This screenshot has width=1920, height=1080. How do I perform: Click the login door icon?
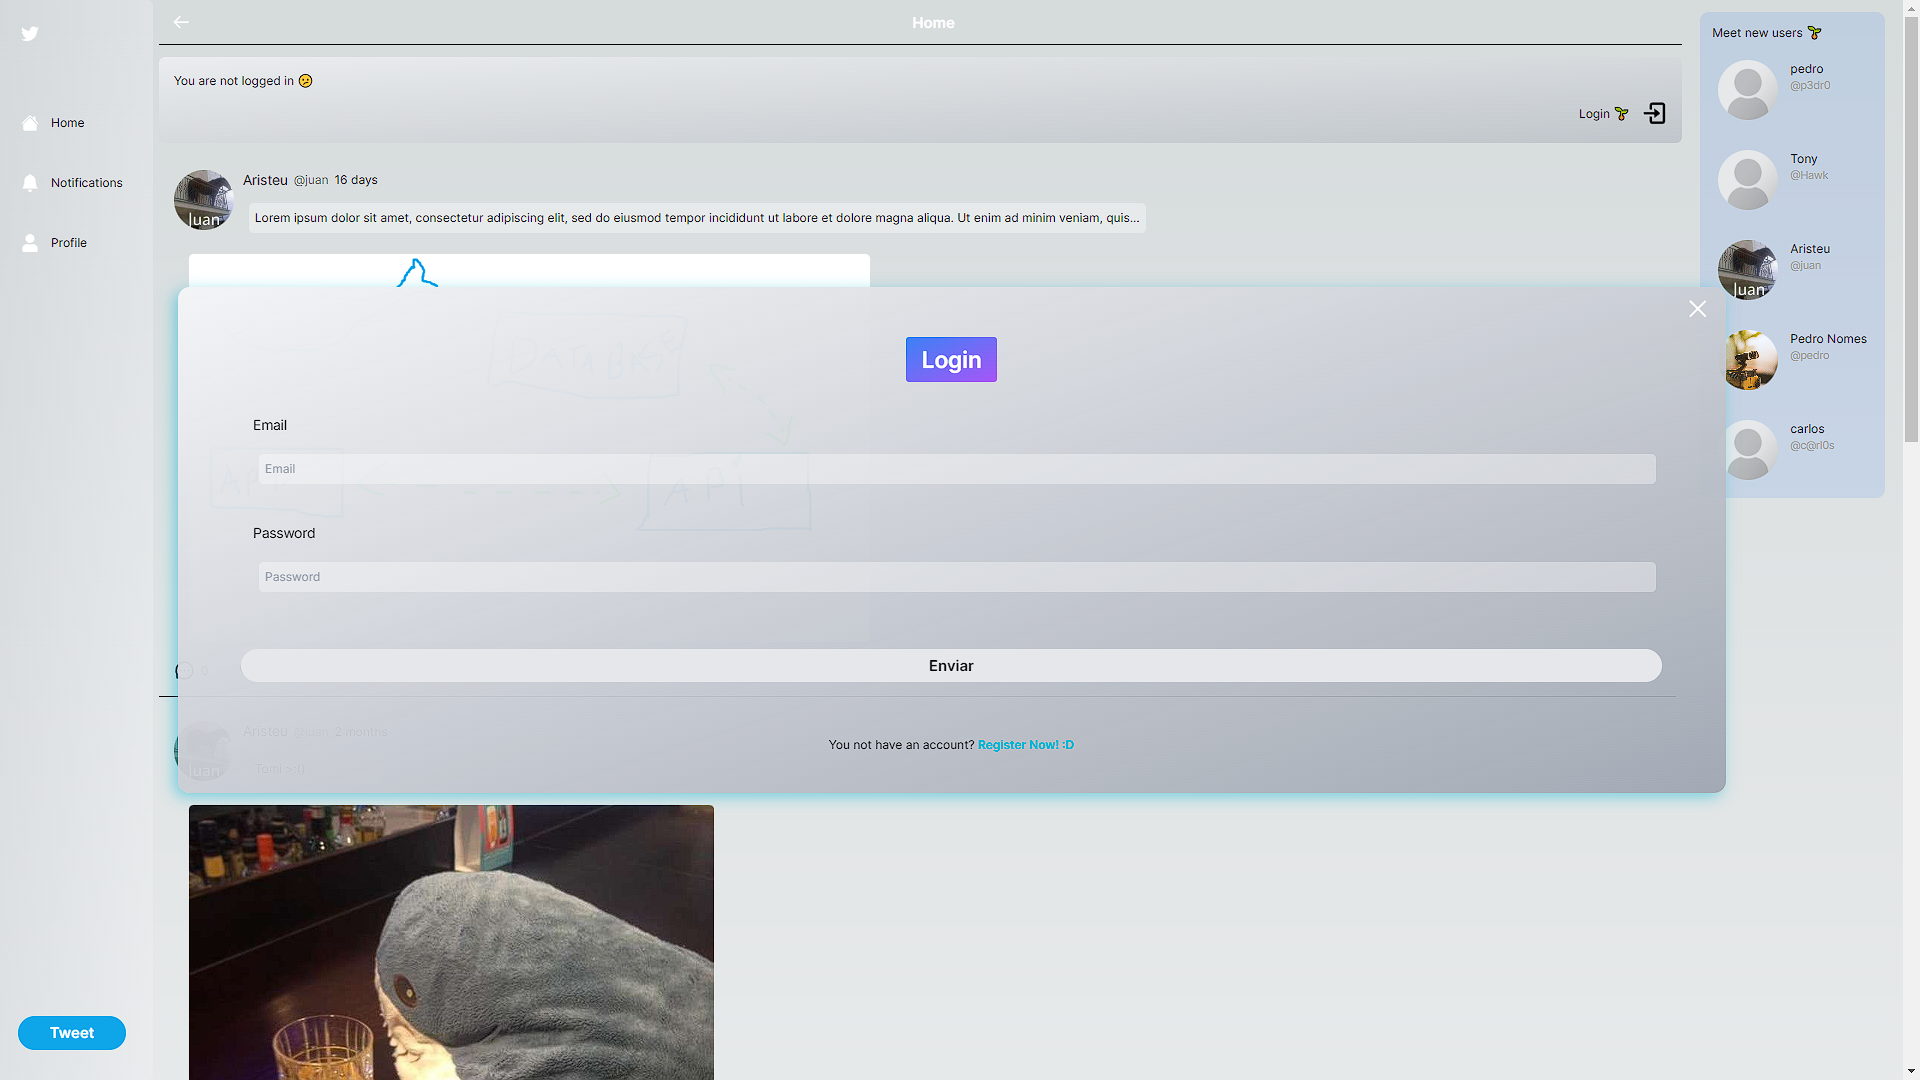coord(1655,113)
